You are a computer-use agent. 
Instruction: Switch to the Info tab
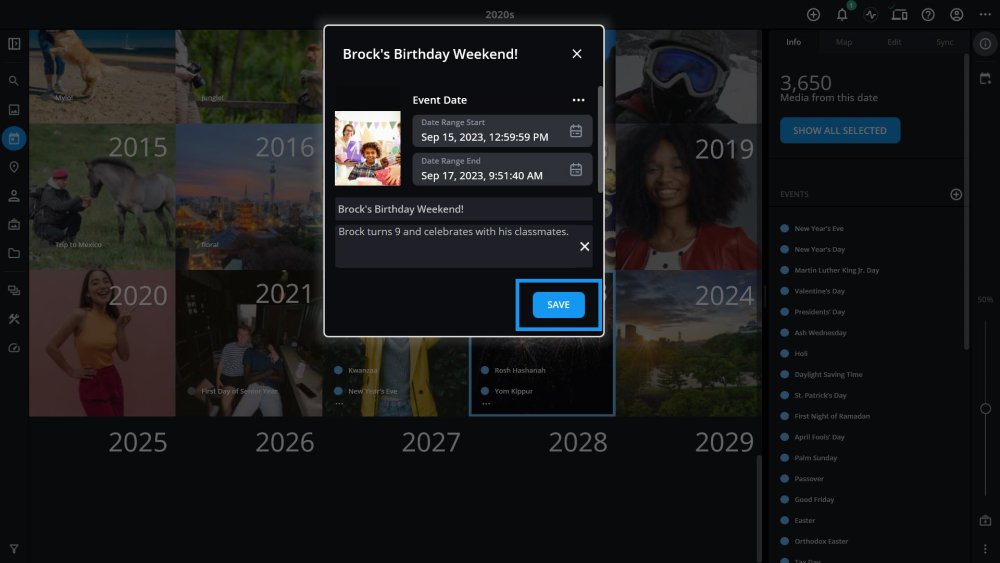793,42
